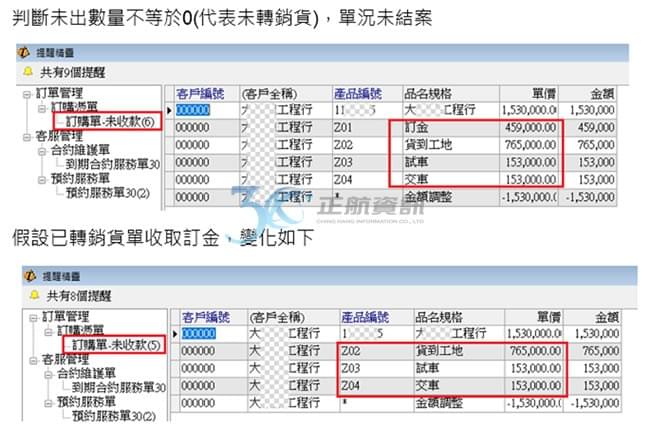The width and height of the screenshot is (650, 430).
Task: Collapse the 訂購憑單 node in the 8-reminder window
Action: click(x=48, y=332)
